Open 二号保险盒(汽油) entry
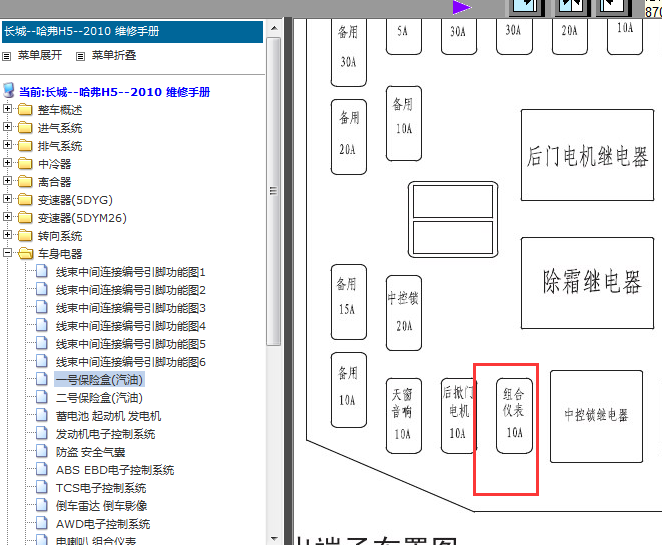The height and width of the screenshot is (545, 662). [99, 398]
